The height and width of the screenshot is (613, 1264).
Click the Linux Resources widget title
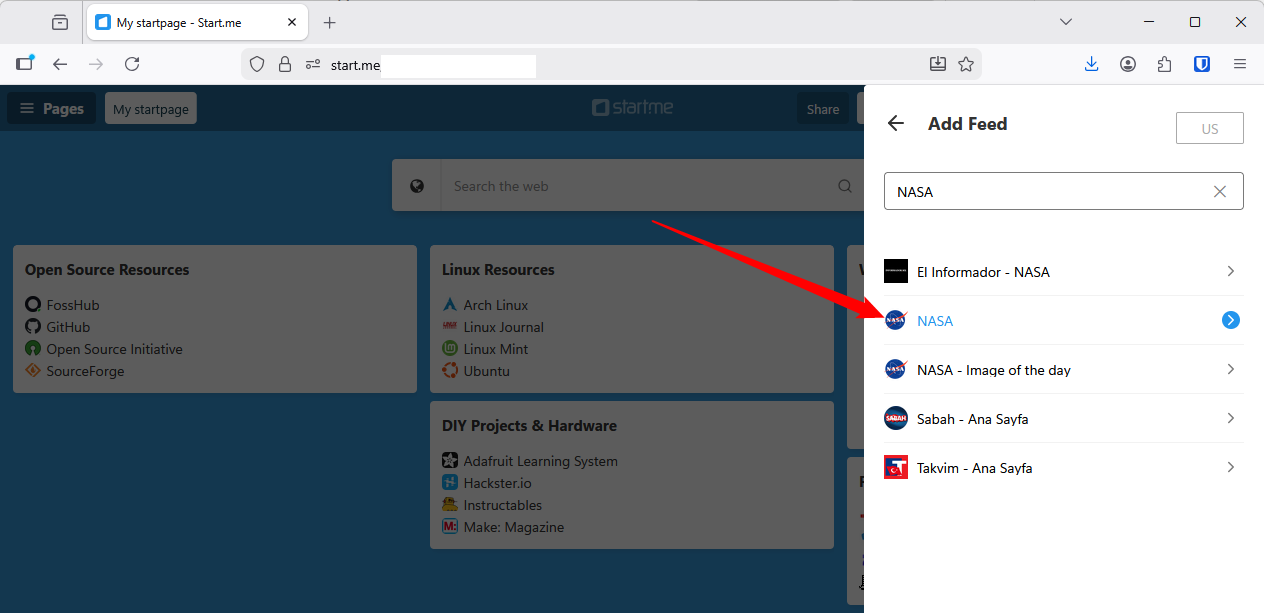[498, 269]
